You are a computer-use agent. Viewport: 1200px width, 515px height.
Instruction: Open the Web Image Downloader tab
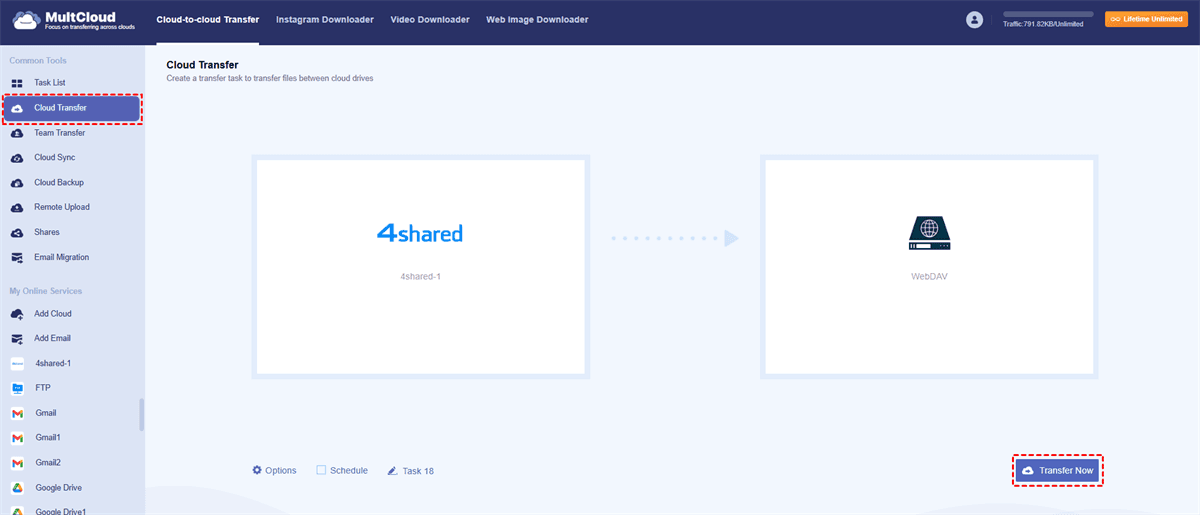pyautogui.click(x=537, y=20)
